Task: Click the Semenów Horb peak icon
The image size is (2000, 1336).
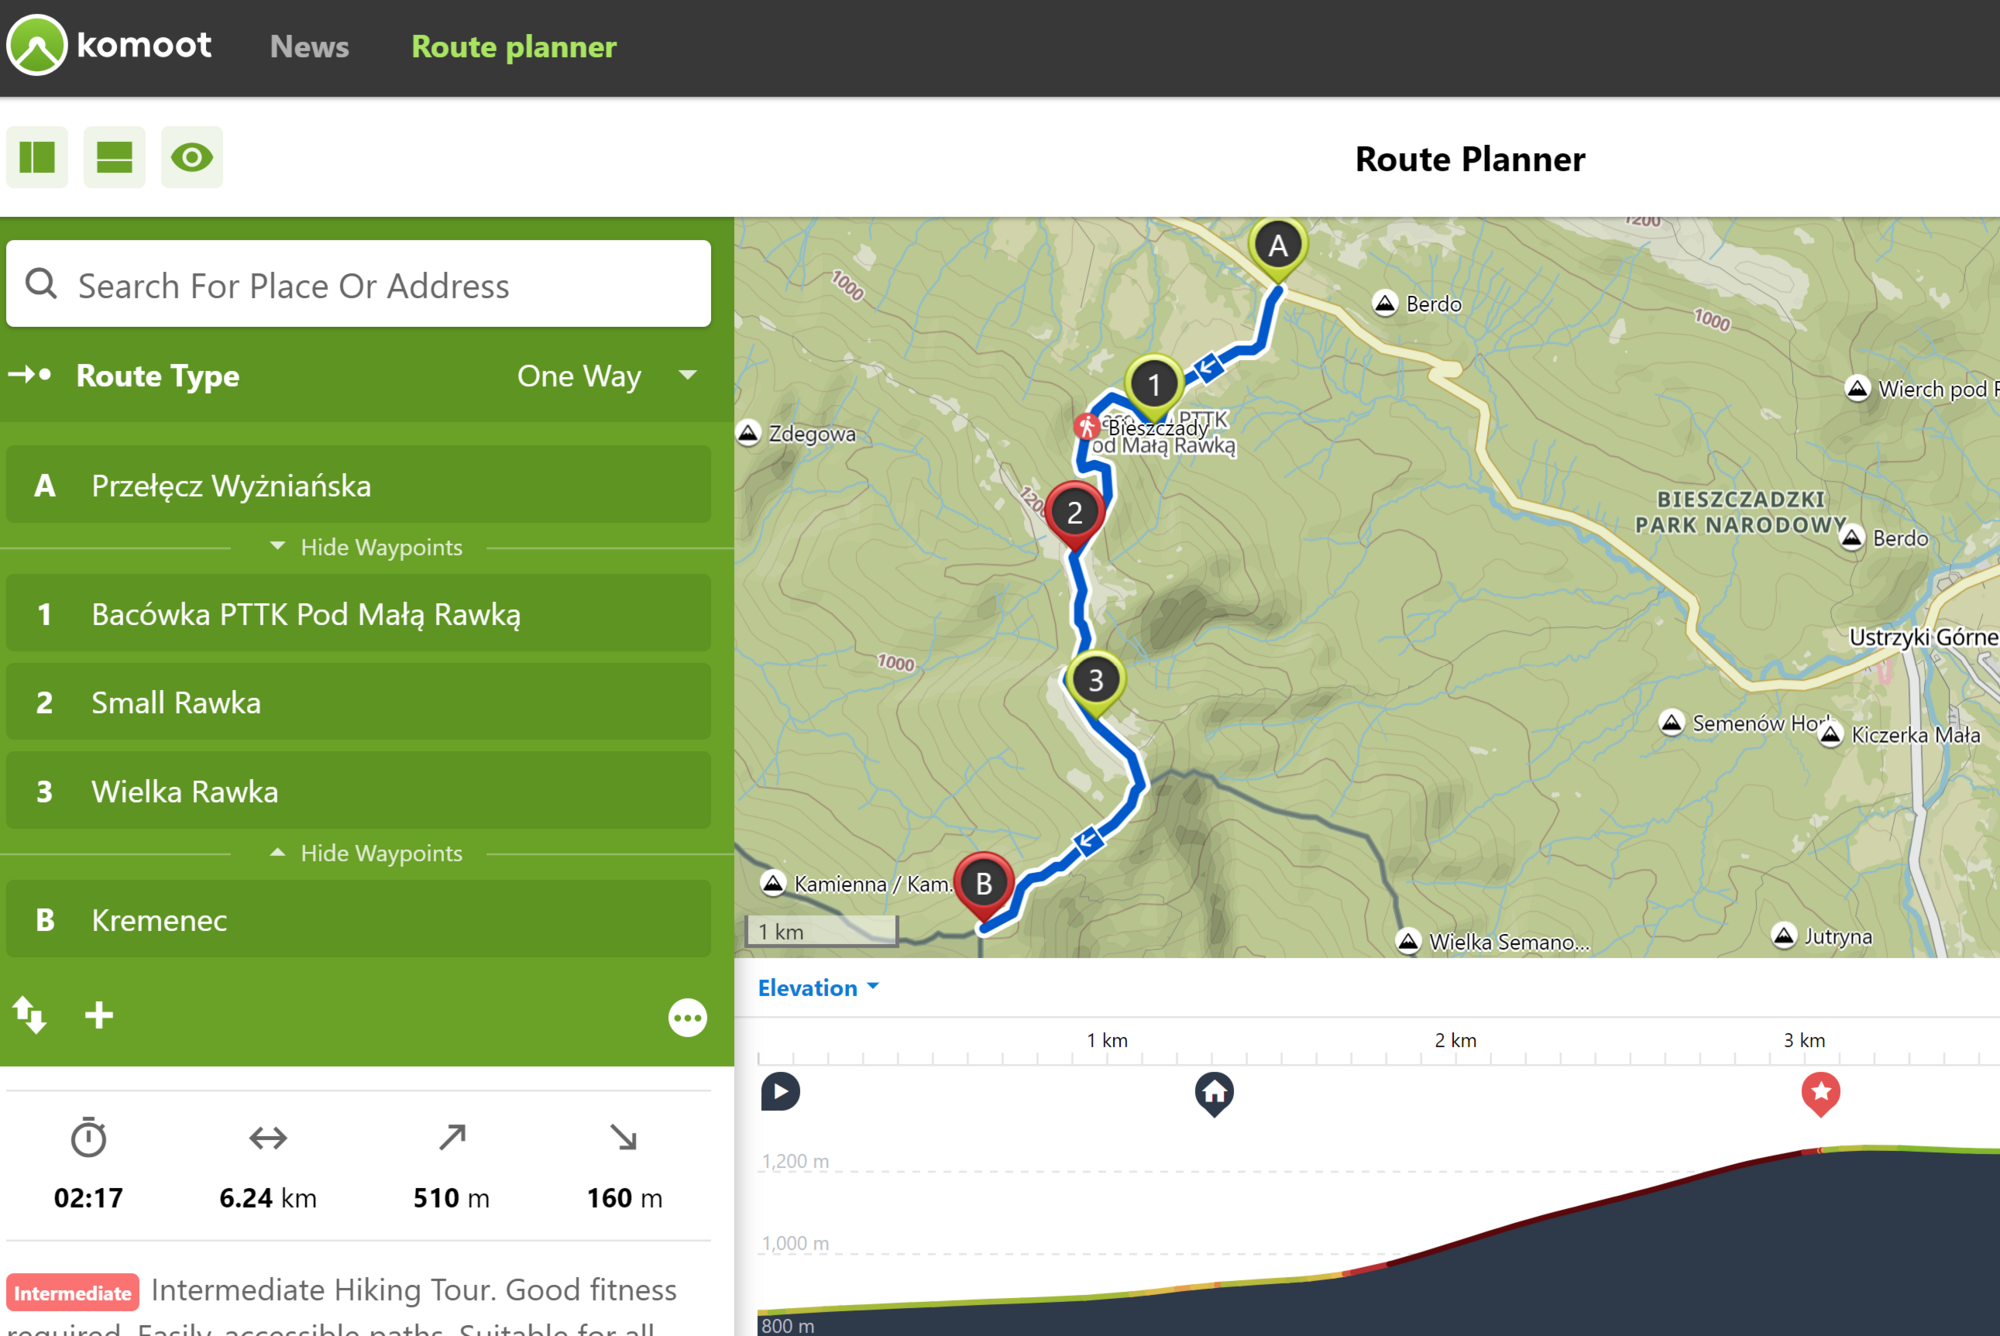Action: [x=1672, y=722]
